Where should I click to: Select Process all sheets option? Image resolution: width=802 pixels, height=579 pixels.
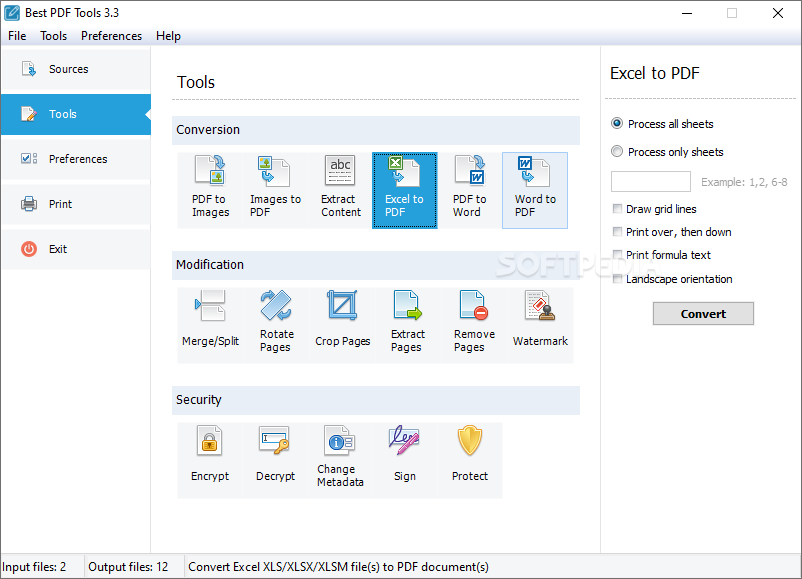pyautogui.click(x=662, y=124)
